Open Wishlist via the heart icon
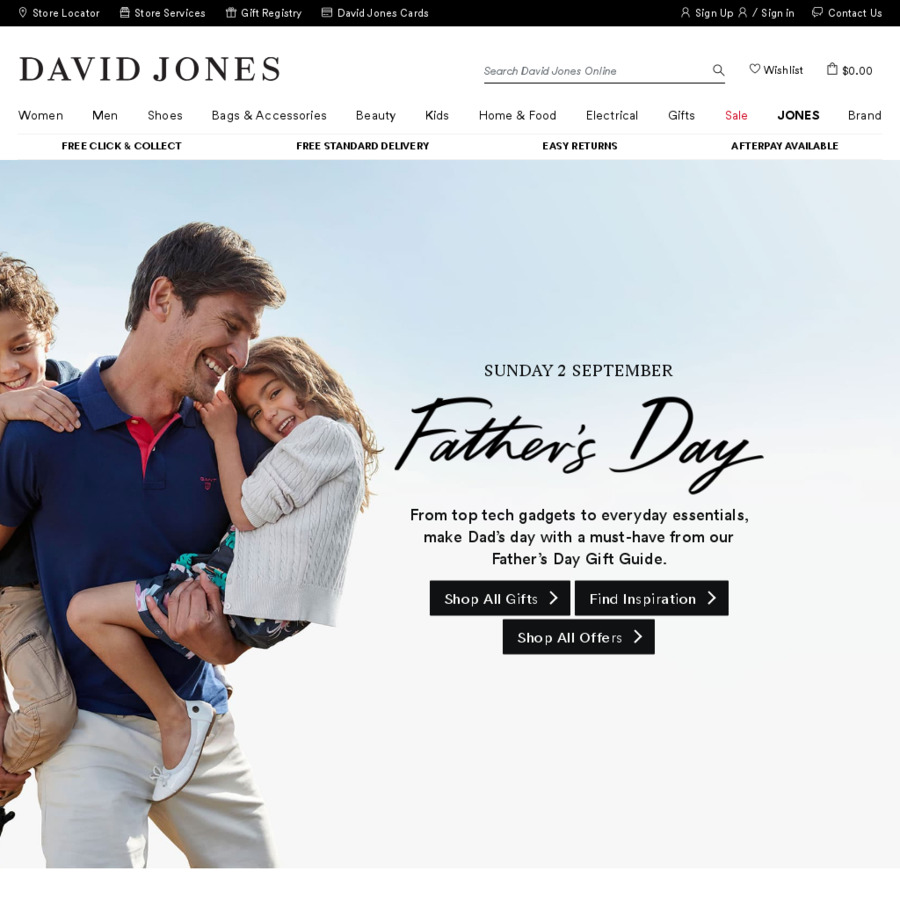900x900 pixels. tap(755, 69)
